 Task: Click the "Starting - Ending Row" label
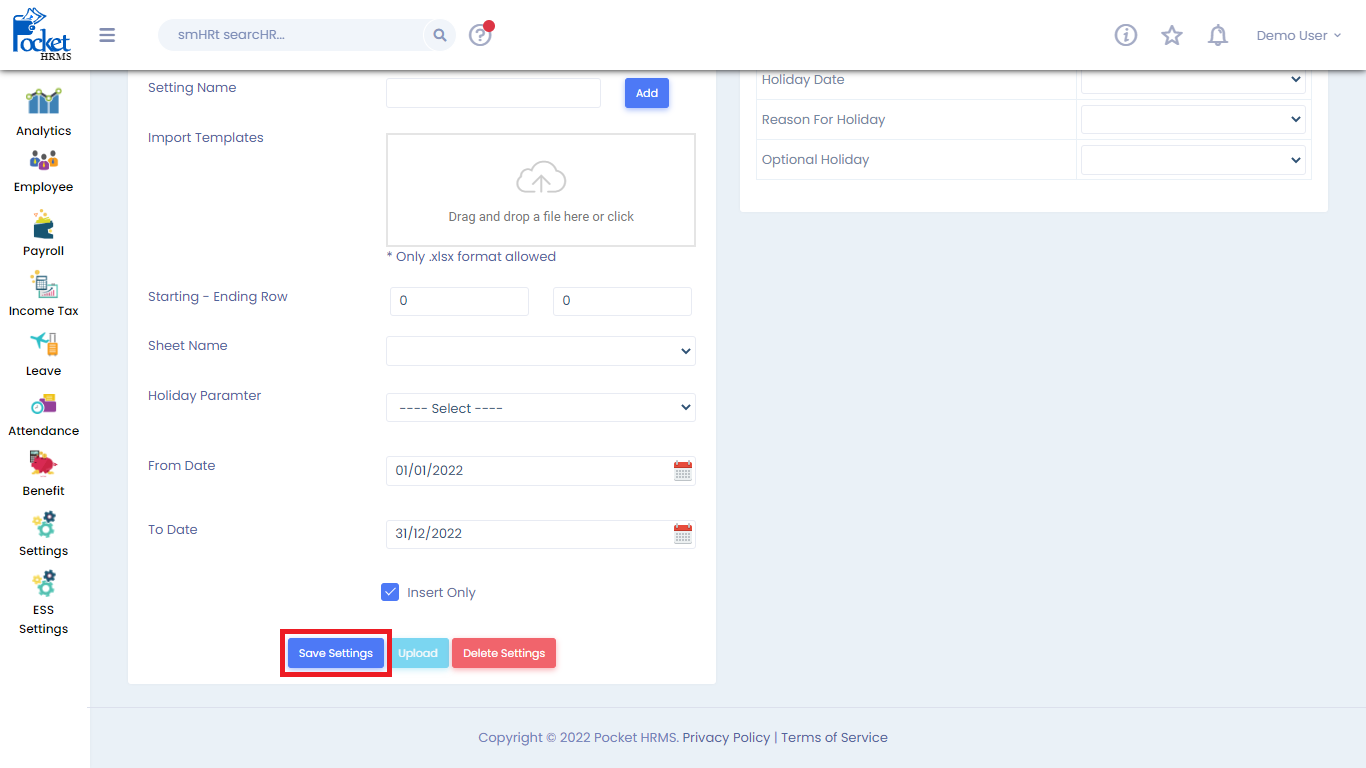click(x=218, y=297)
